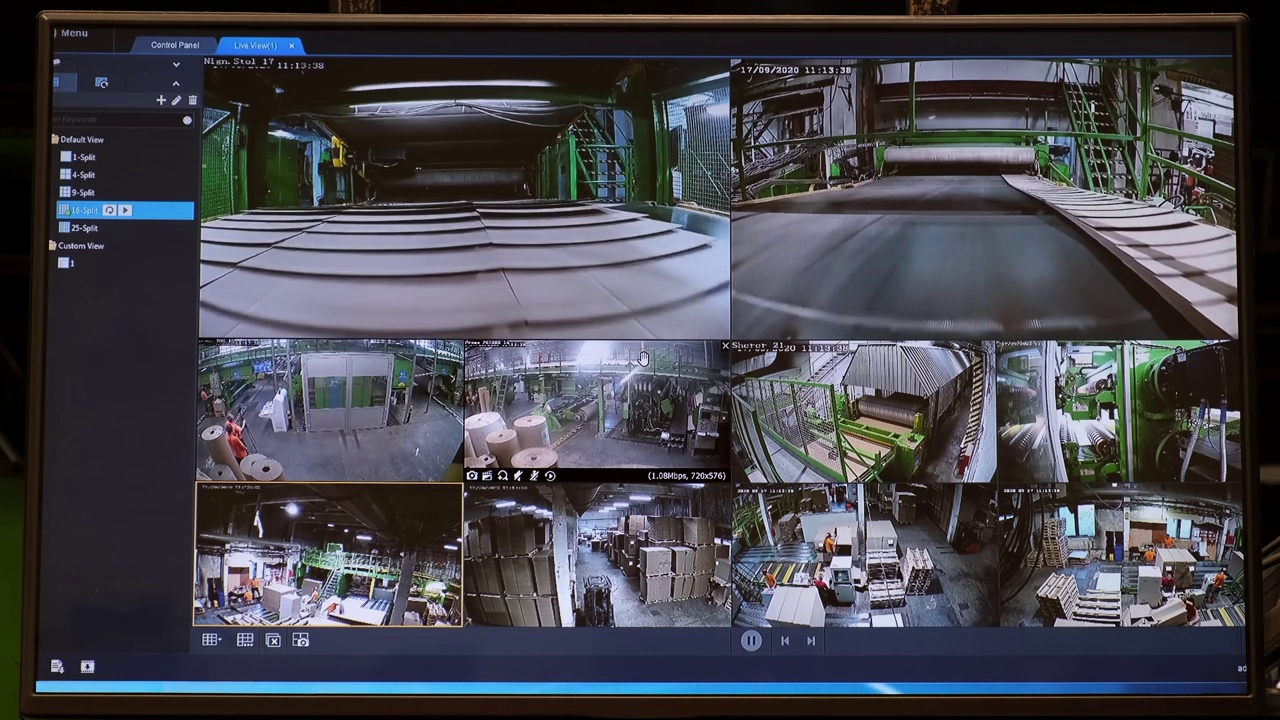Edit the selected view with the pencil icon

click(176, 100)
